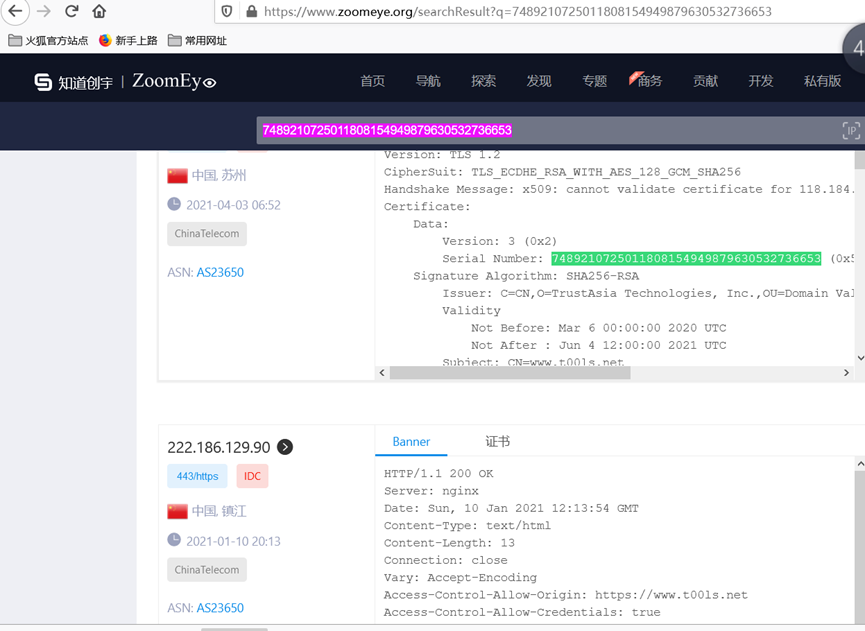This screenshot has height=631, width=865.
Task: Open details arrow next to 222.186.129.90
Action: click(285, 447)
